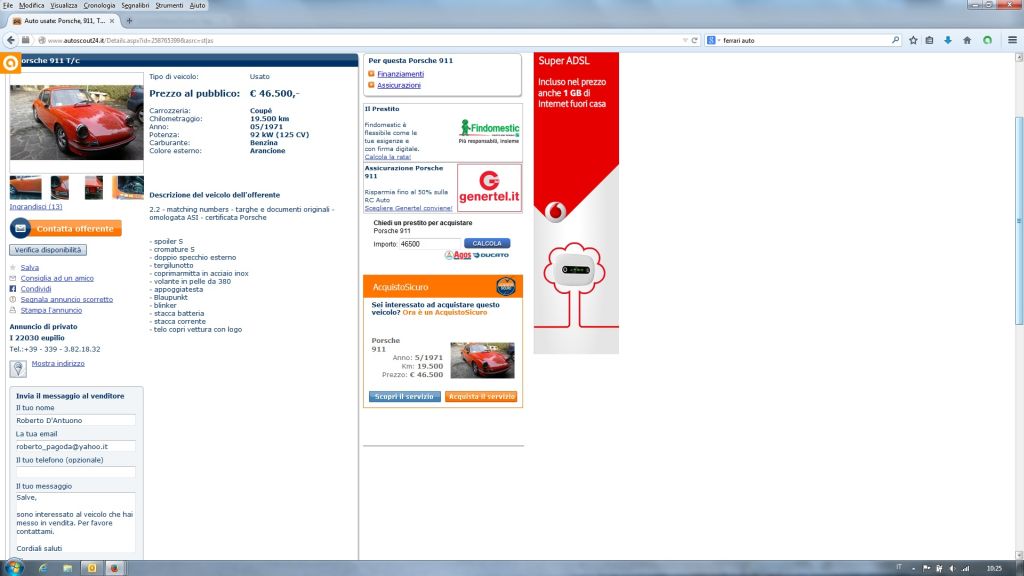Click Consiglia ad un amico link
This screenshot has width=1024, height=576.
[x=57, y=278]
